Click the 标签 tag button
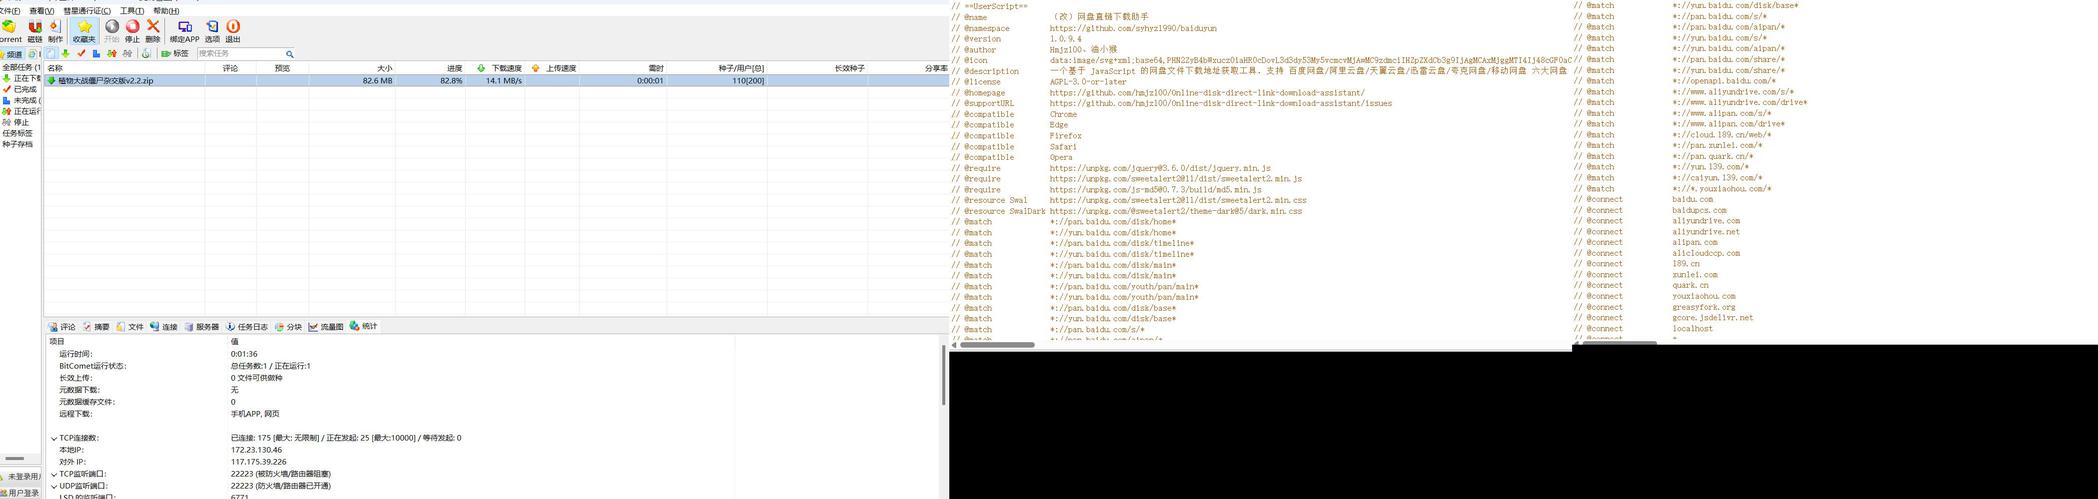 tap(174, 53)
